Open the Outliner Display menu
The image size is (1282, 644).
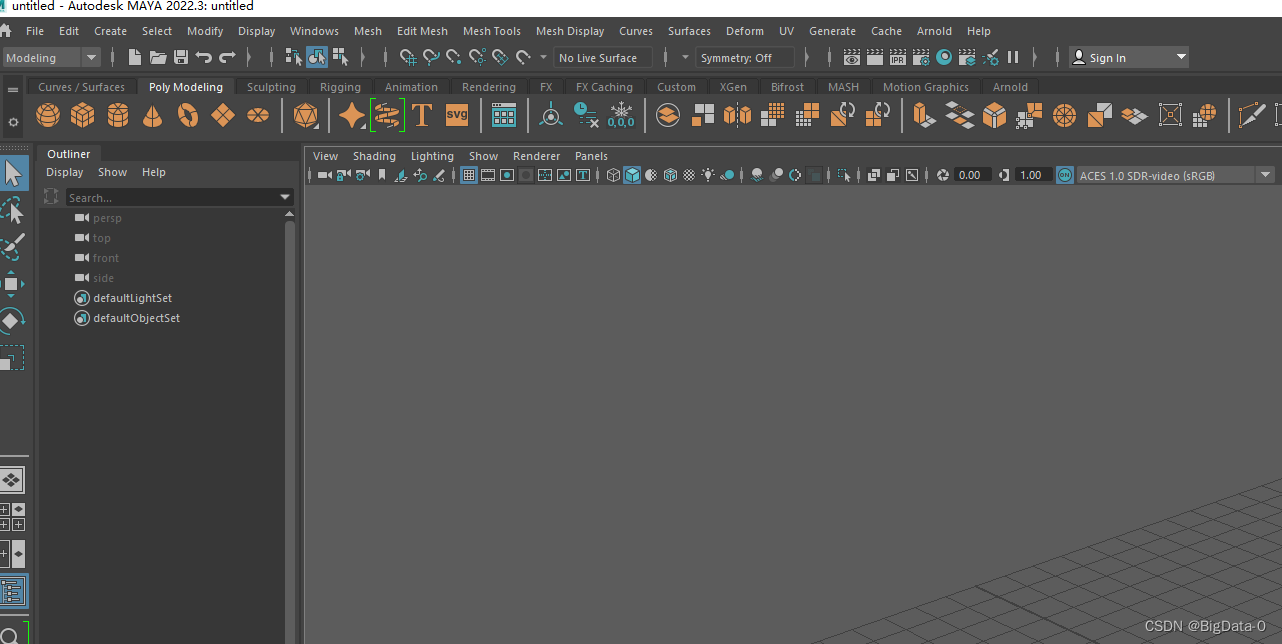pos(65,172)
